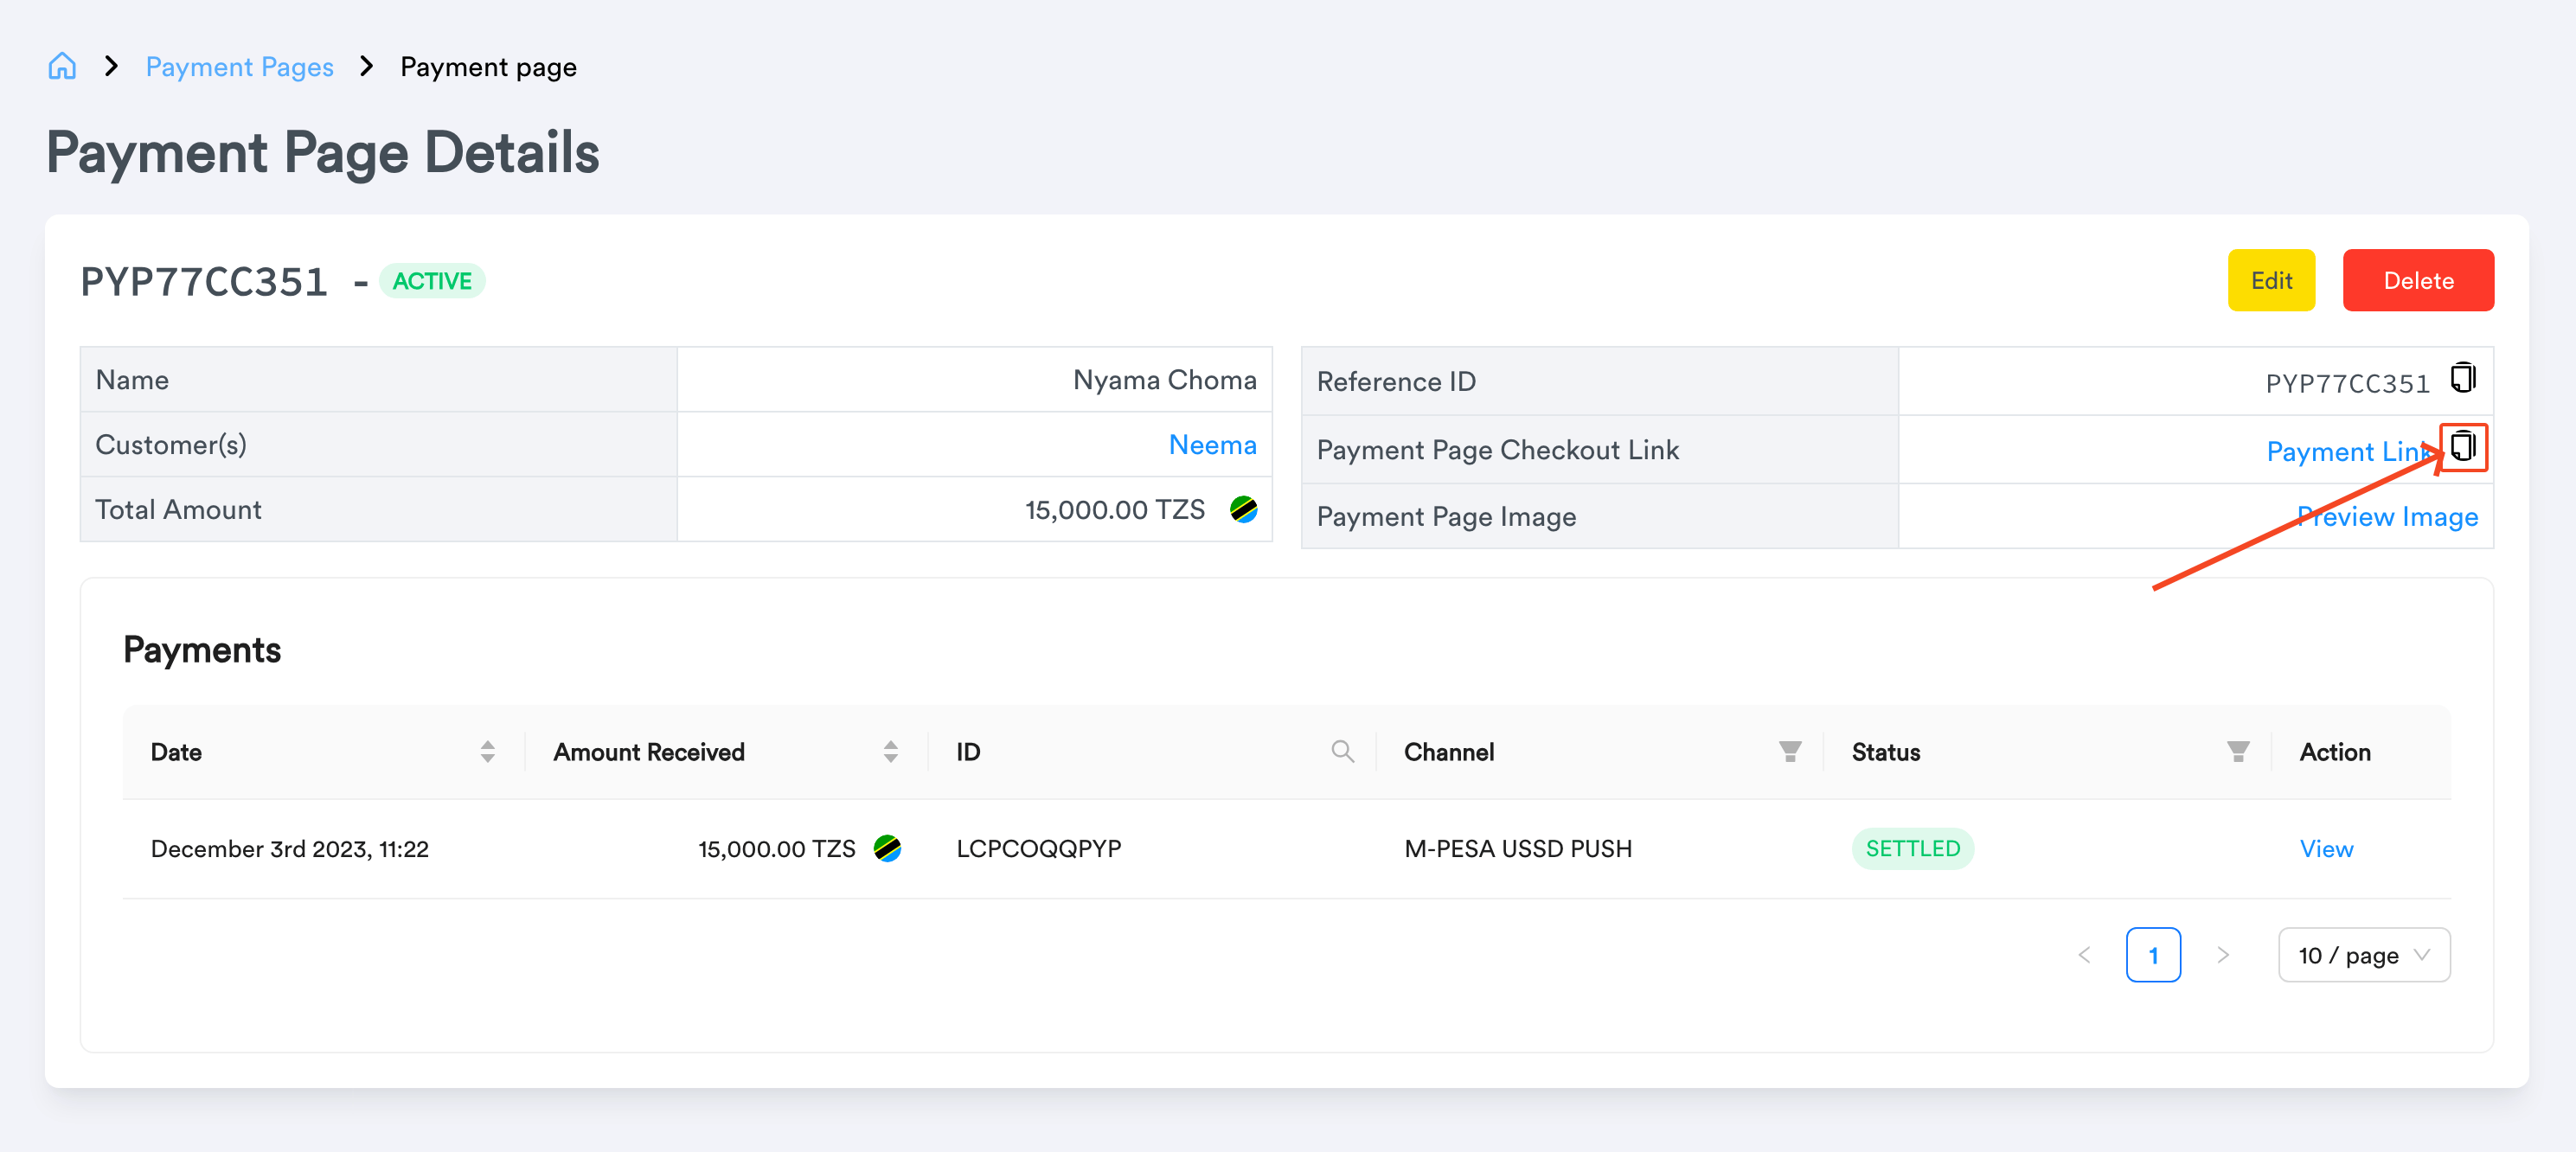Image resolution: width=2576 pixels, height=1152 pixels.
Task: Go to next page of payments
Action: tap(2222, 955)
